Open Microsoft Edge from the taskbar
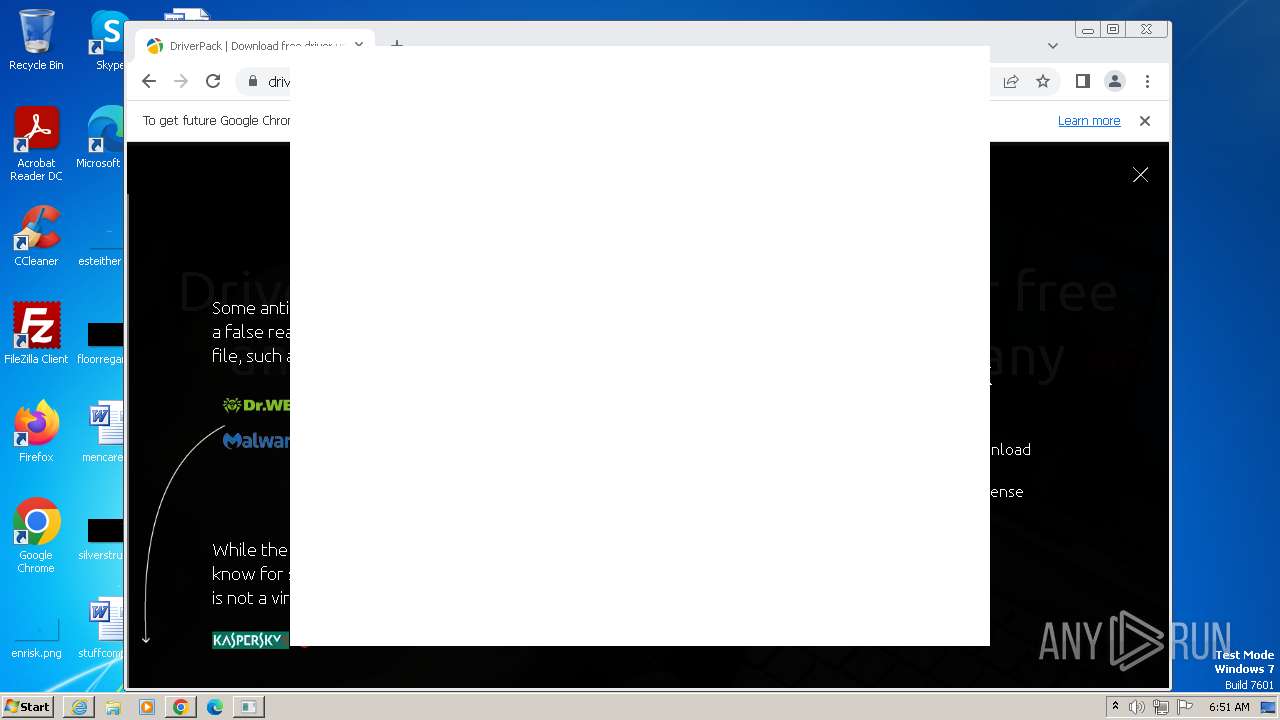Screen dimensions: 1280x720 click(215, 707)
